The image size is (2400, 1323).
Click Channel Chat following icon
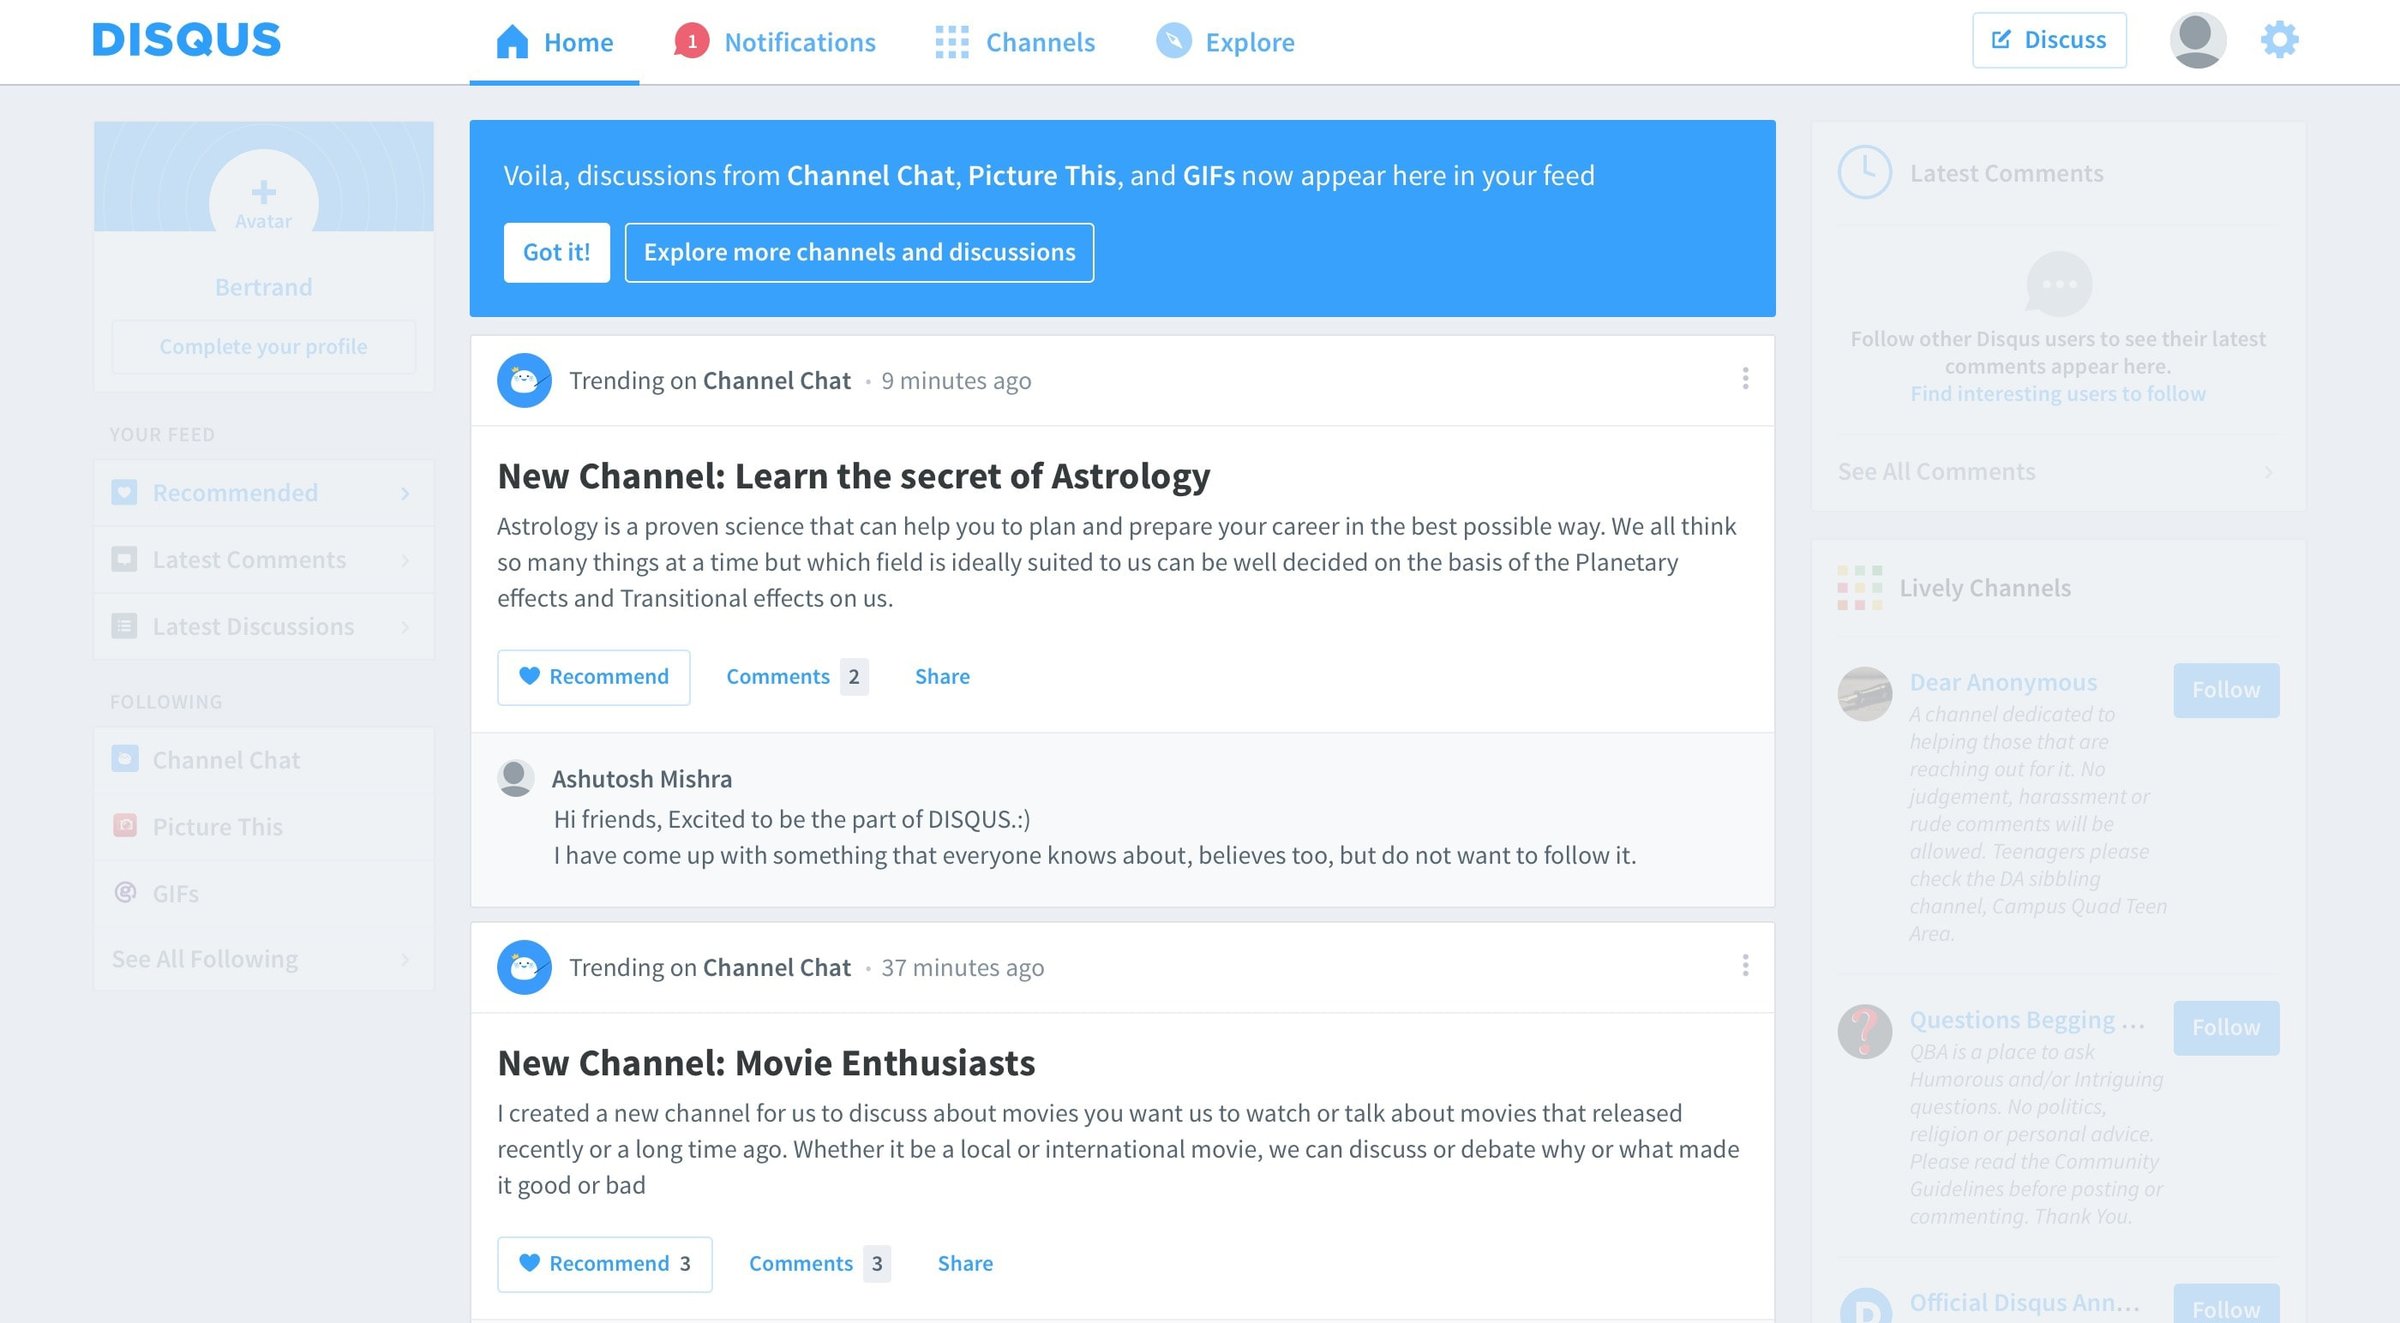125,759
